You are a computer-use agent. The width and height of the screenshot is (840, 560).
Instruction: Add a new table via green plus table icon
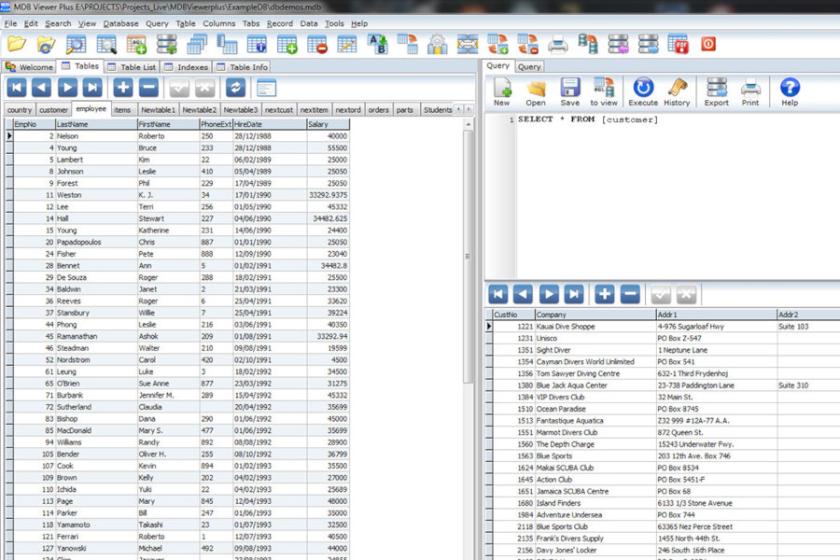(x=287, y=44)
